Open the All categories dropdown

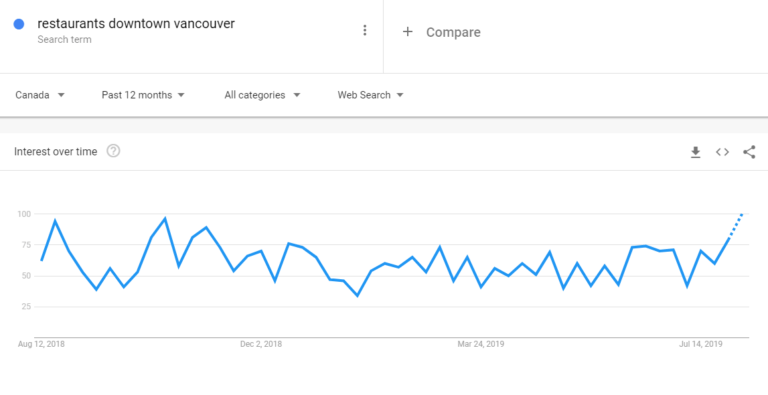point(262,95)
